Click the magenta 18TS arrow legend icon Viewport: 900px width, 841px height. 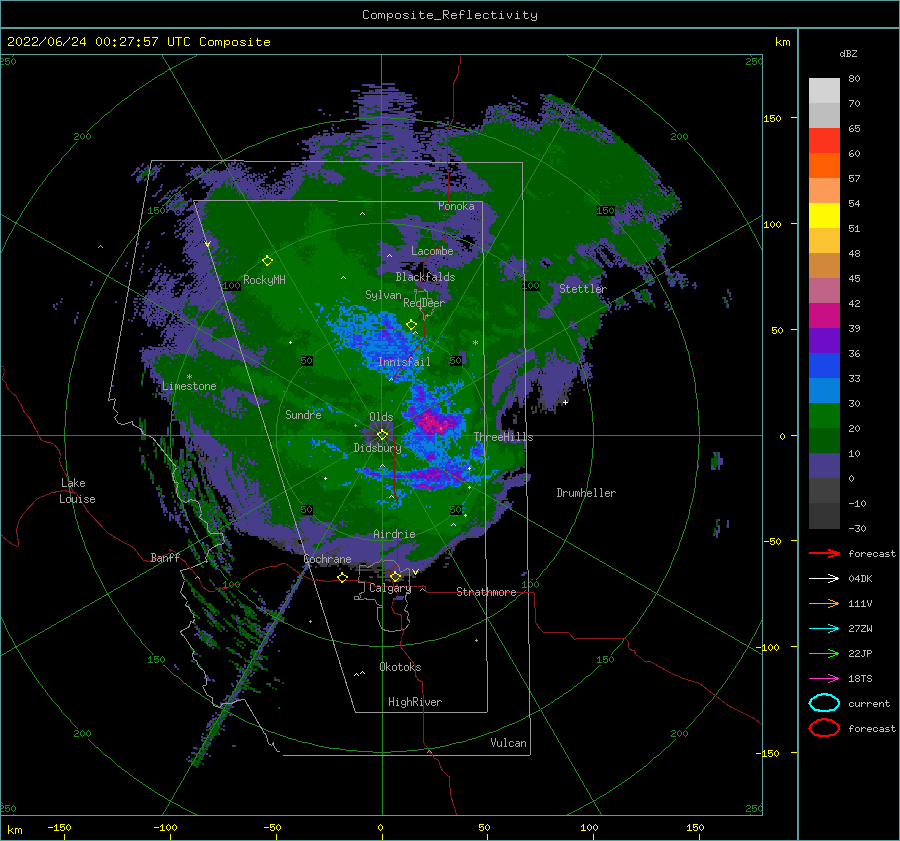pos(824,679)
